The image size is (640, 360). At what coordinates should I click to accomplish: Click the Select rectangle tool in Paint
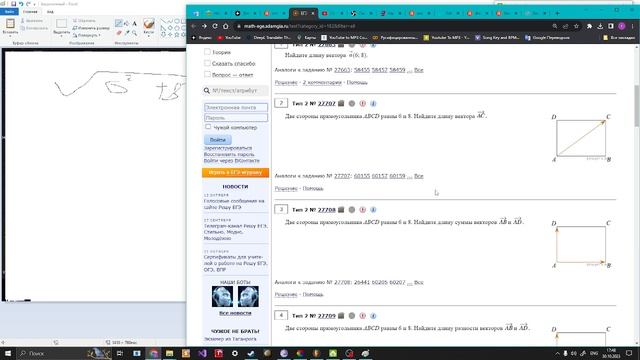tap(62, 23)
